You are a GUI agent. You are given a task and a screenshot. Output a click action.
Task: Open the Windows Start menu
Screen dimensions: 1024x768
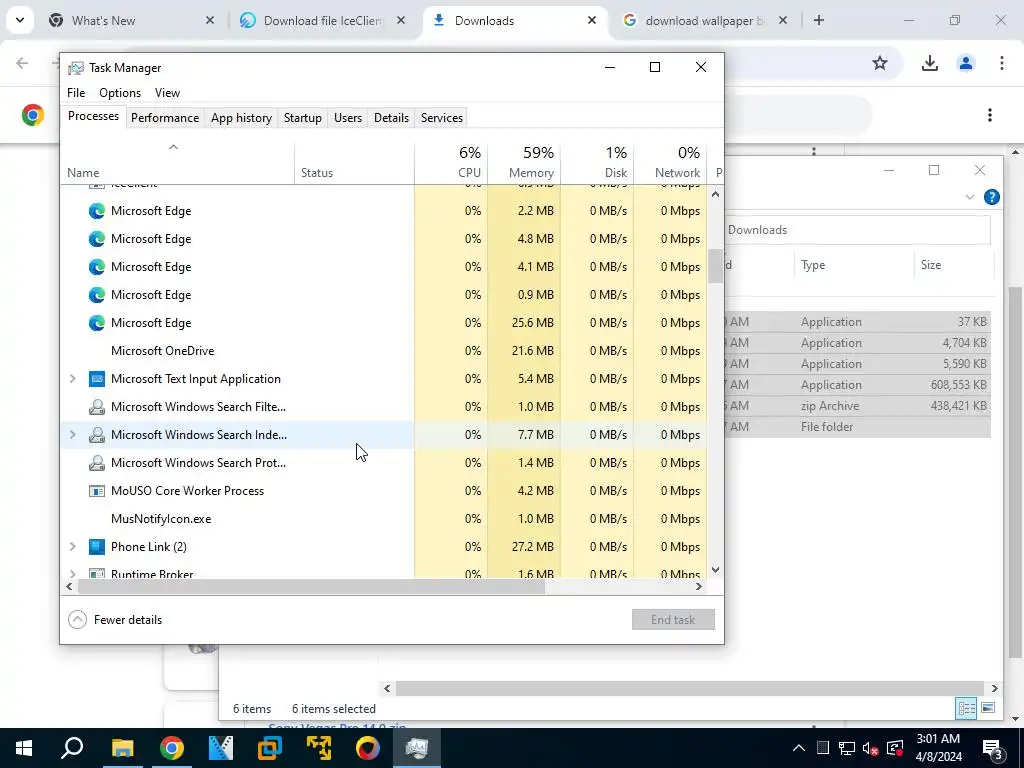24,748
